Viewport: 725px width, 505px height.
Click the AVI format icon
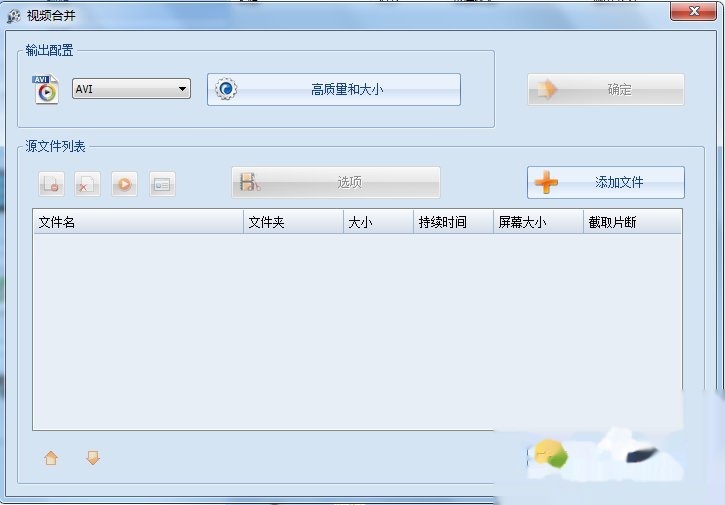(x=46, y=89)
